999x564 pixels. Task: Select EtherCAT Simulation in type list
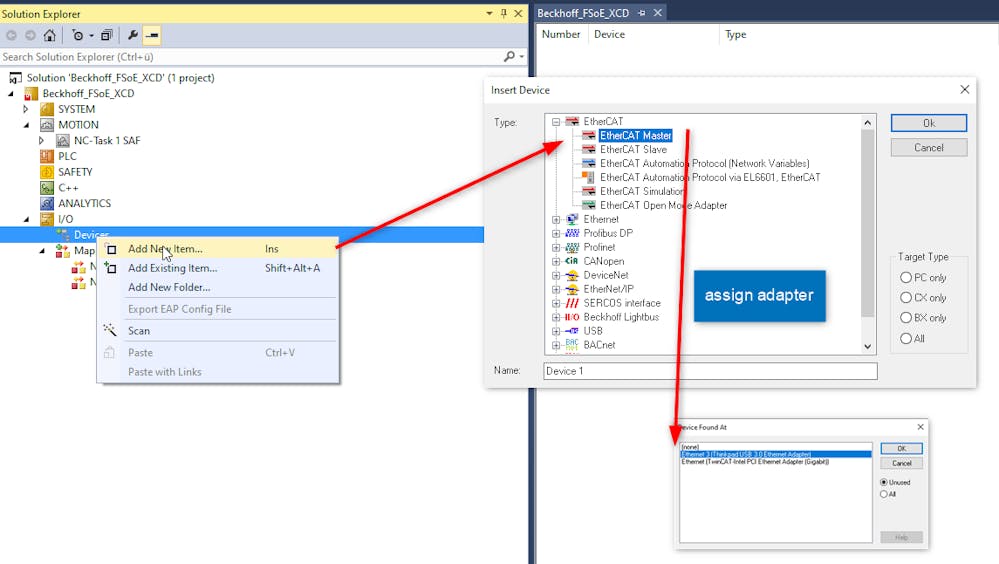coord(642,191)
